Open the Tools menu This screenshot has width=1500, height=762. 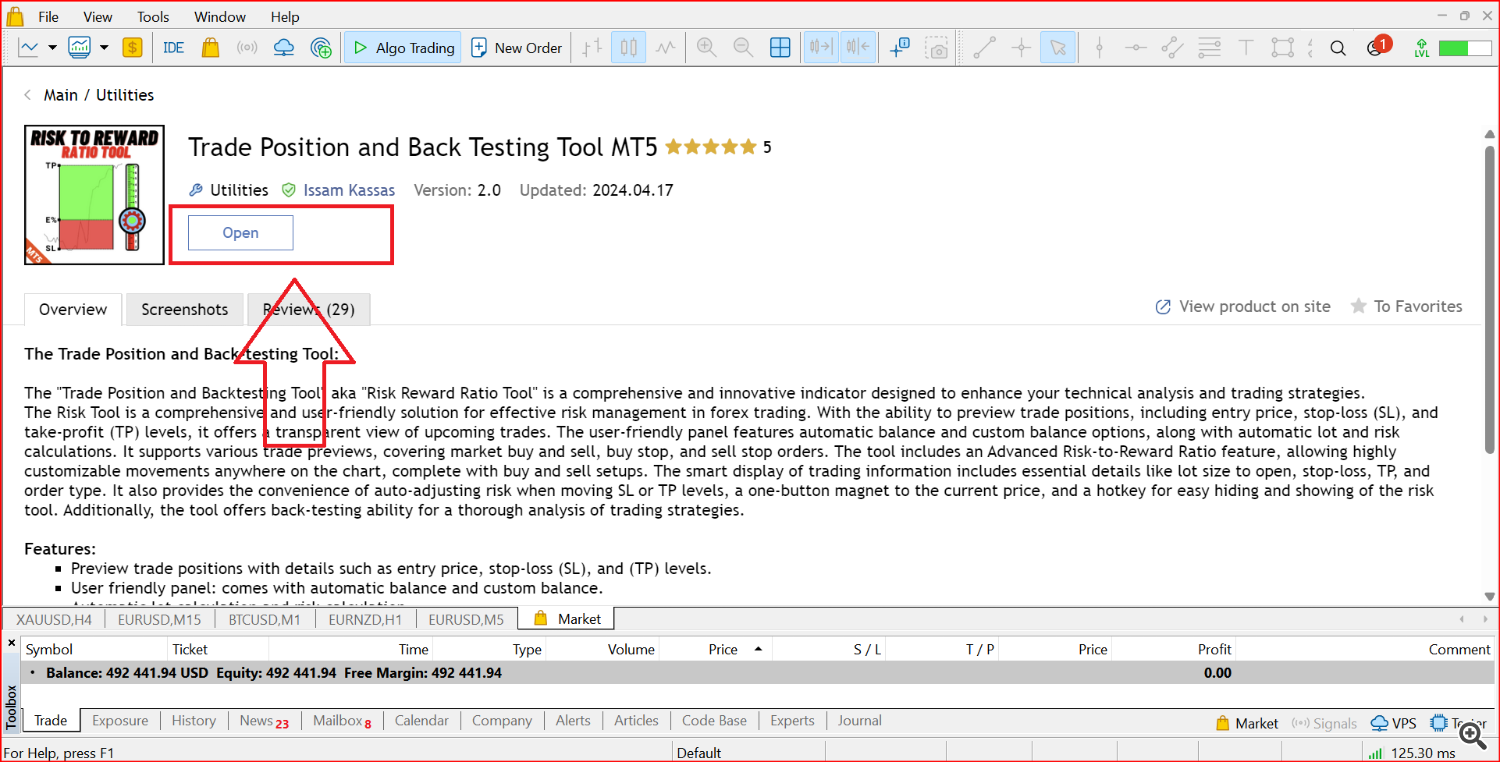pyautogui.click(x=153, y=16)
